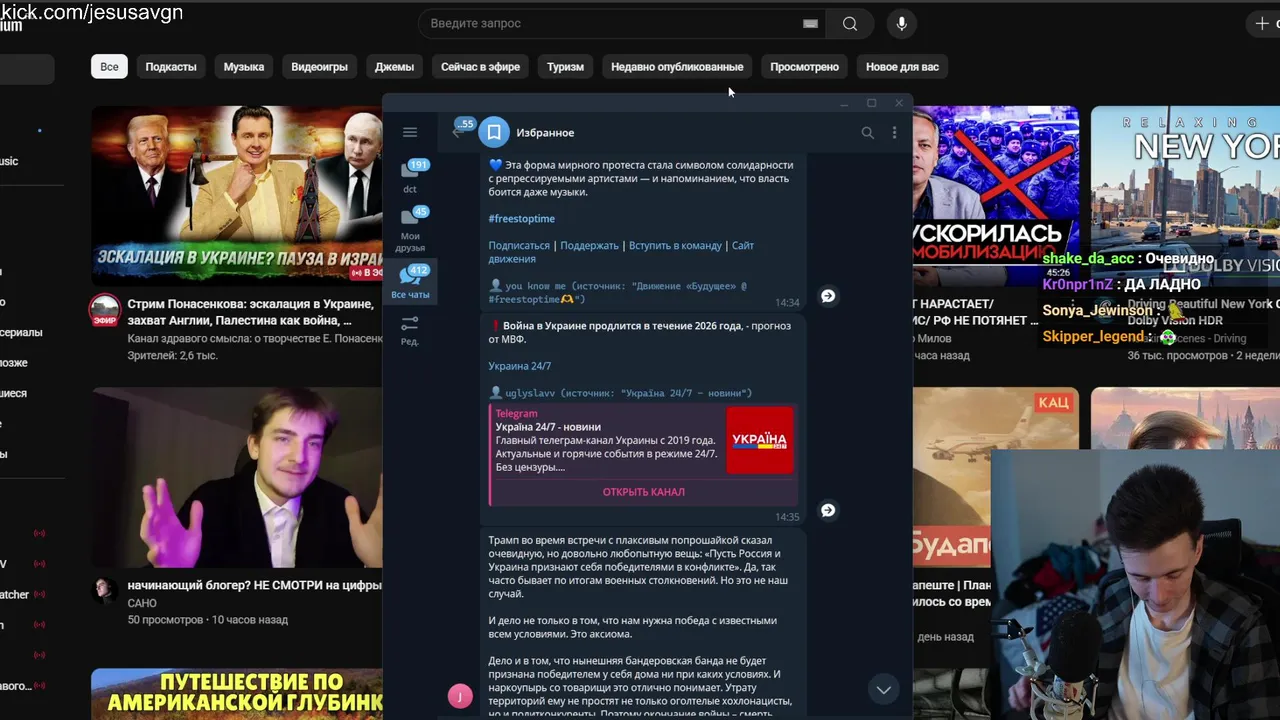Click the Поддержать link
Viewport: 1280px width, 720px height.
coord(589,245)
